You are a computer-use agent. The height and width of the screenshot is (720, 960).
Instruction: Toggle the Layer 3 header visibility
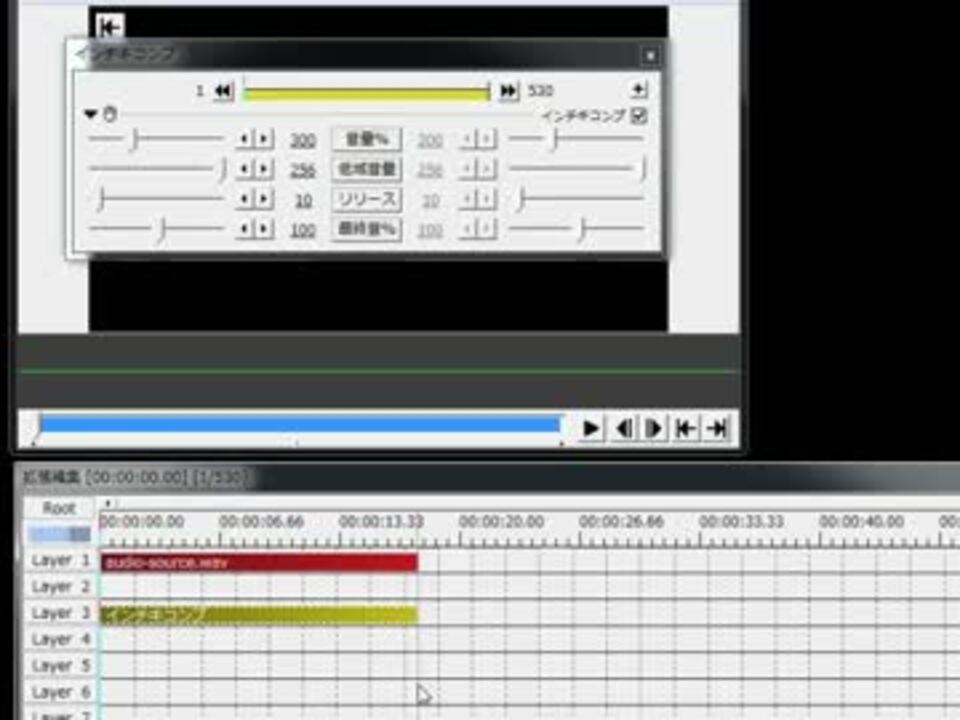coord(60,613)
